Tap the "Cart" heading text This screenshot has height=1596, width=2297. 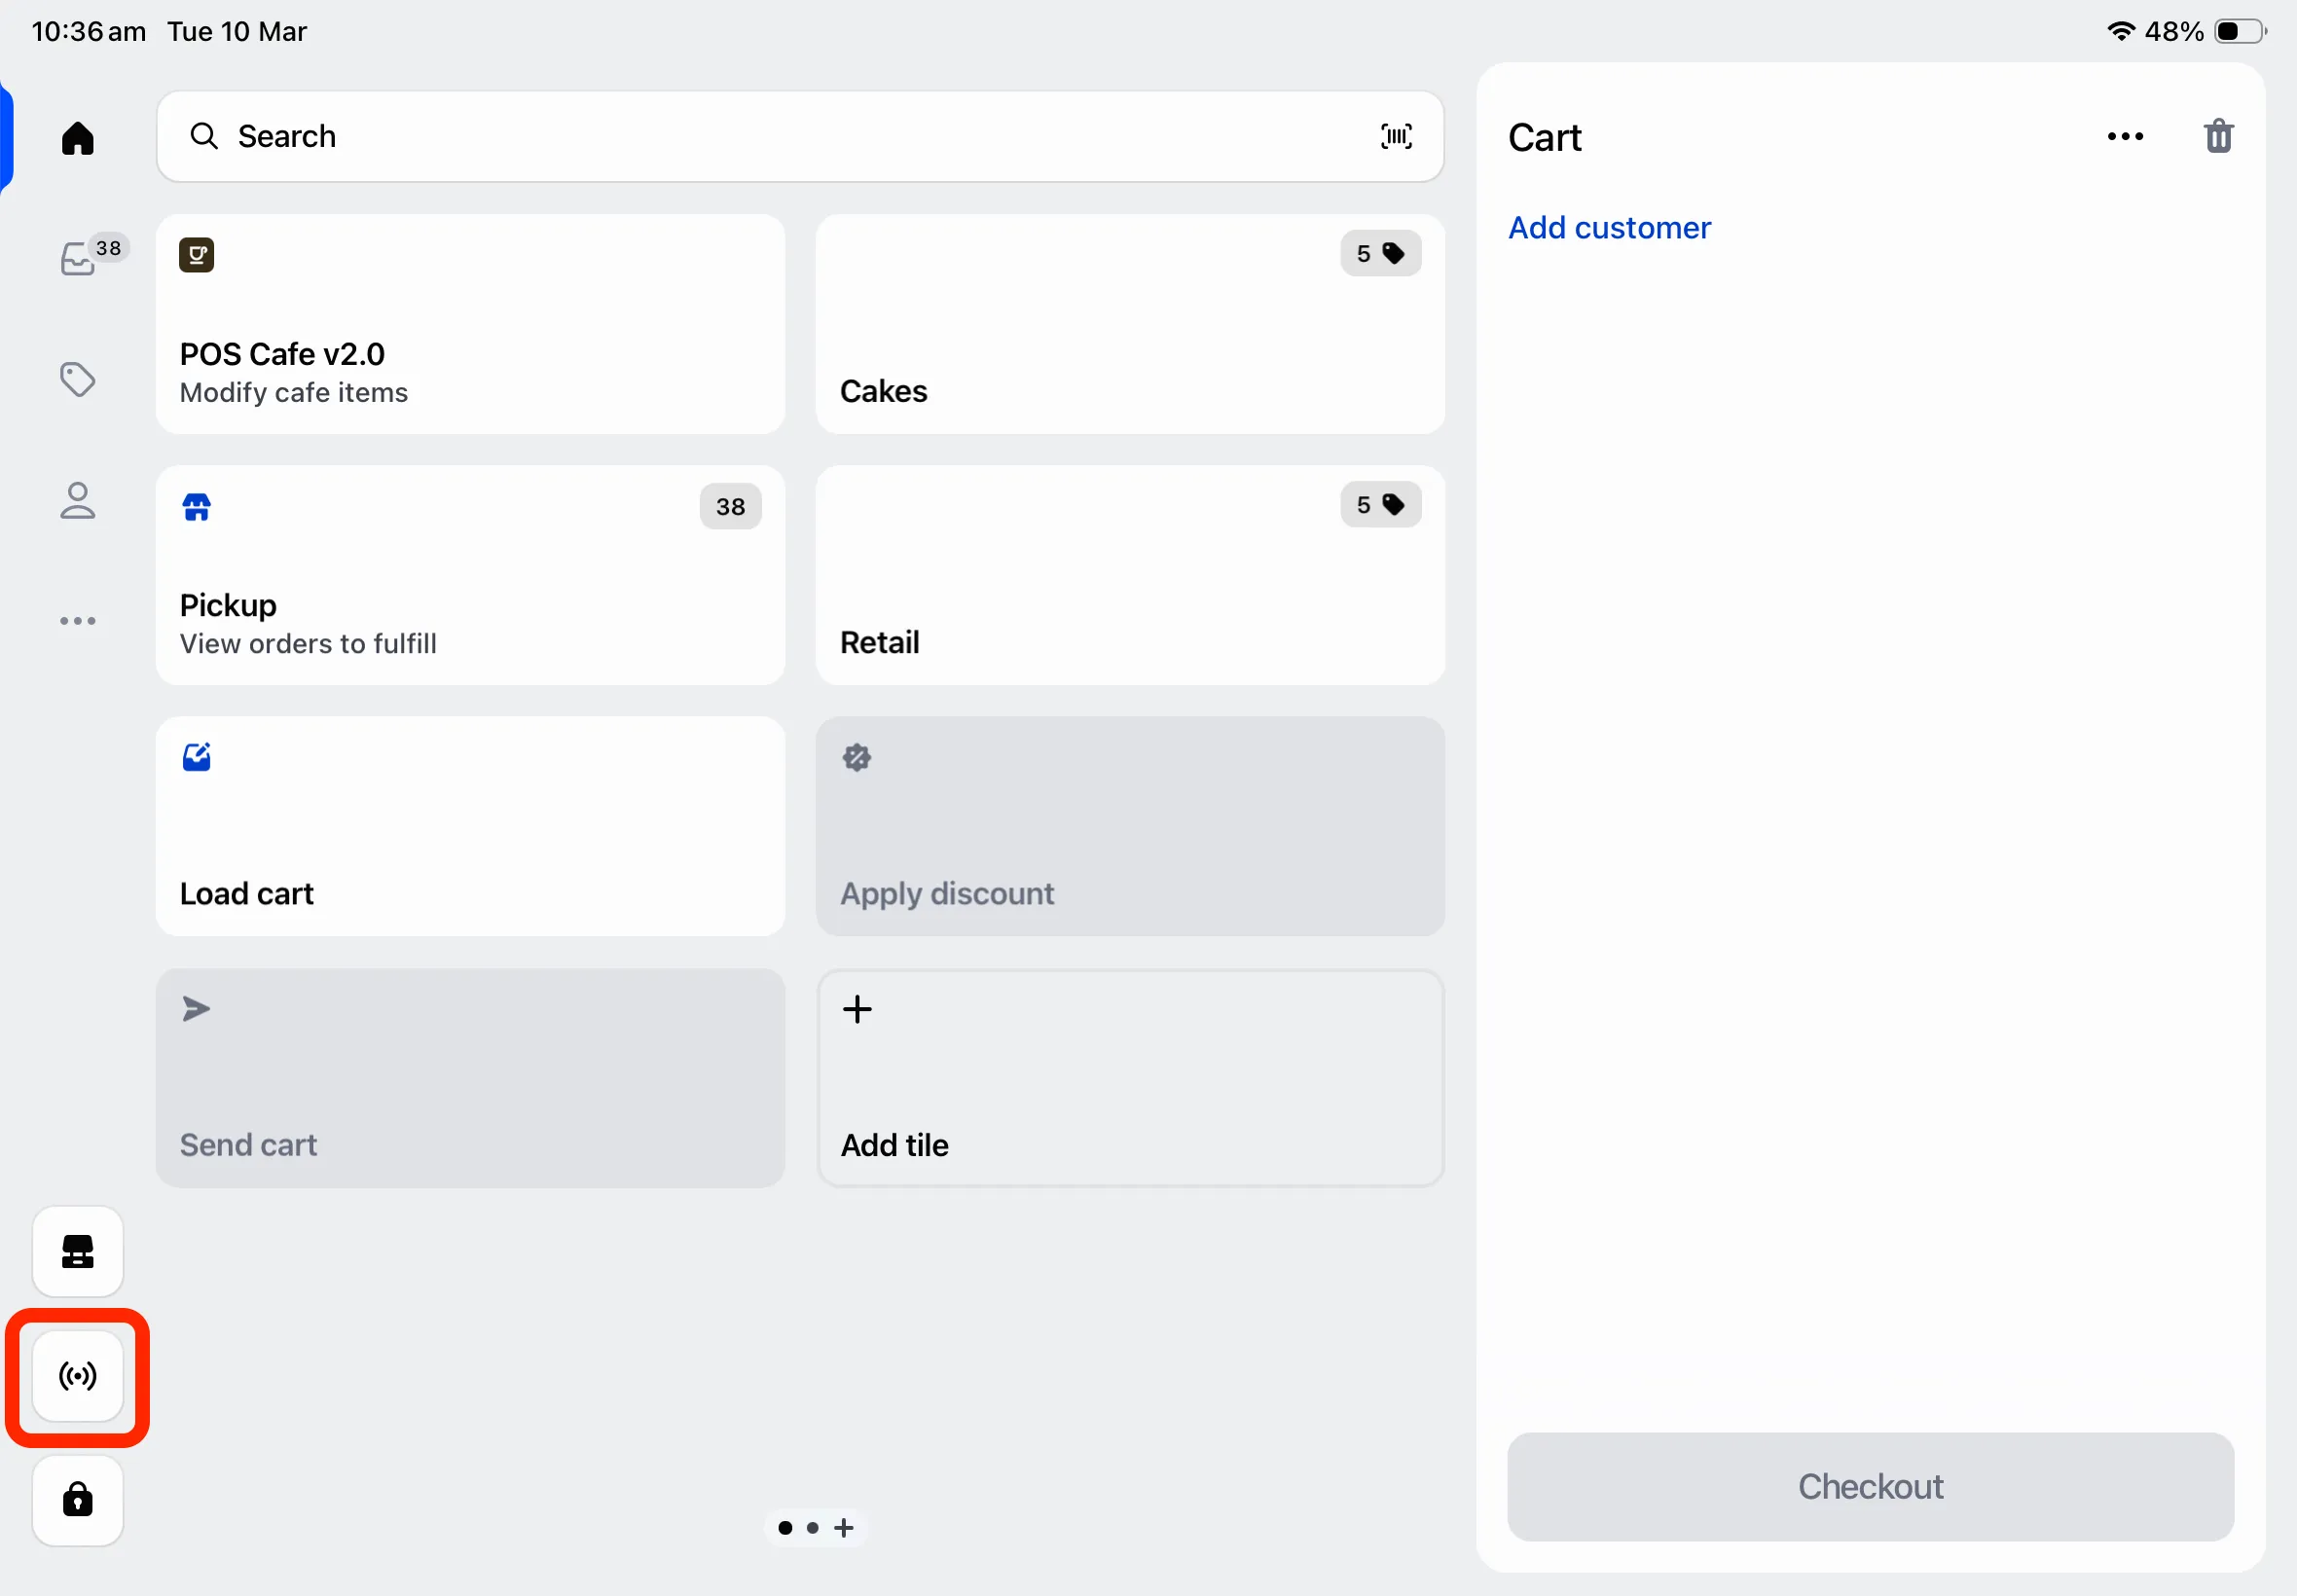(x=1544, y=138)
